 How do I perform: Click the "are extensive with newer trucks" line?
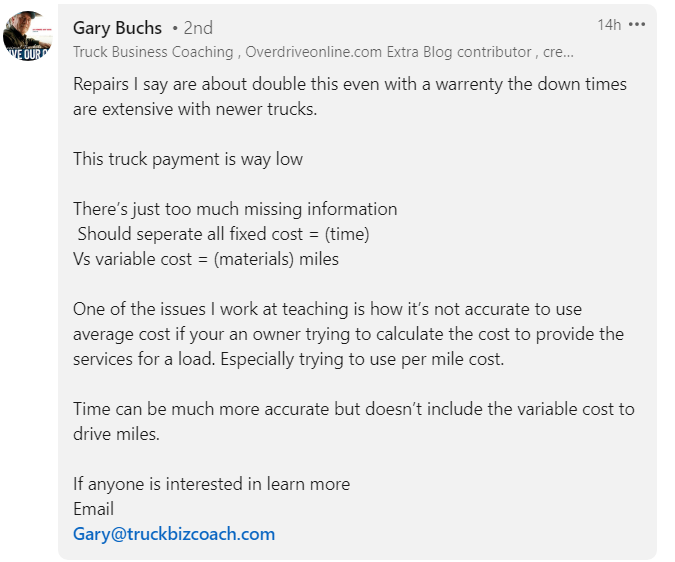[x=195, y=109]
